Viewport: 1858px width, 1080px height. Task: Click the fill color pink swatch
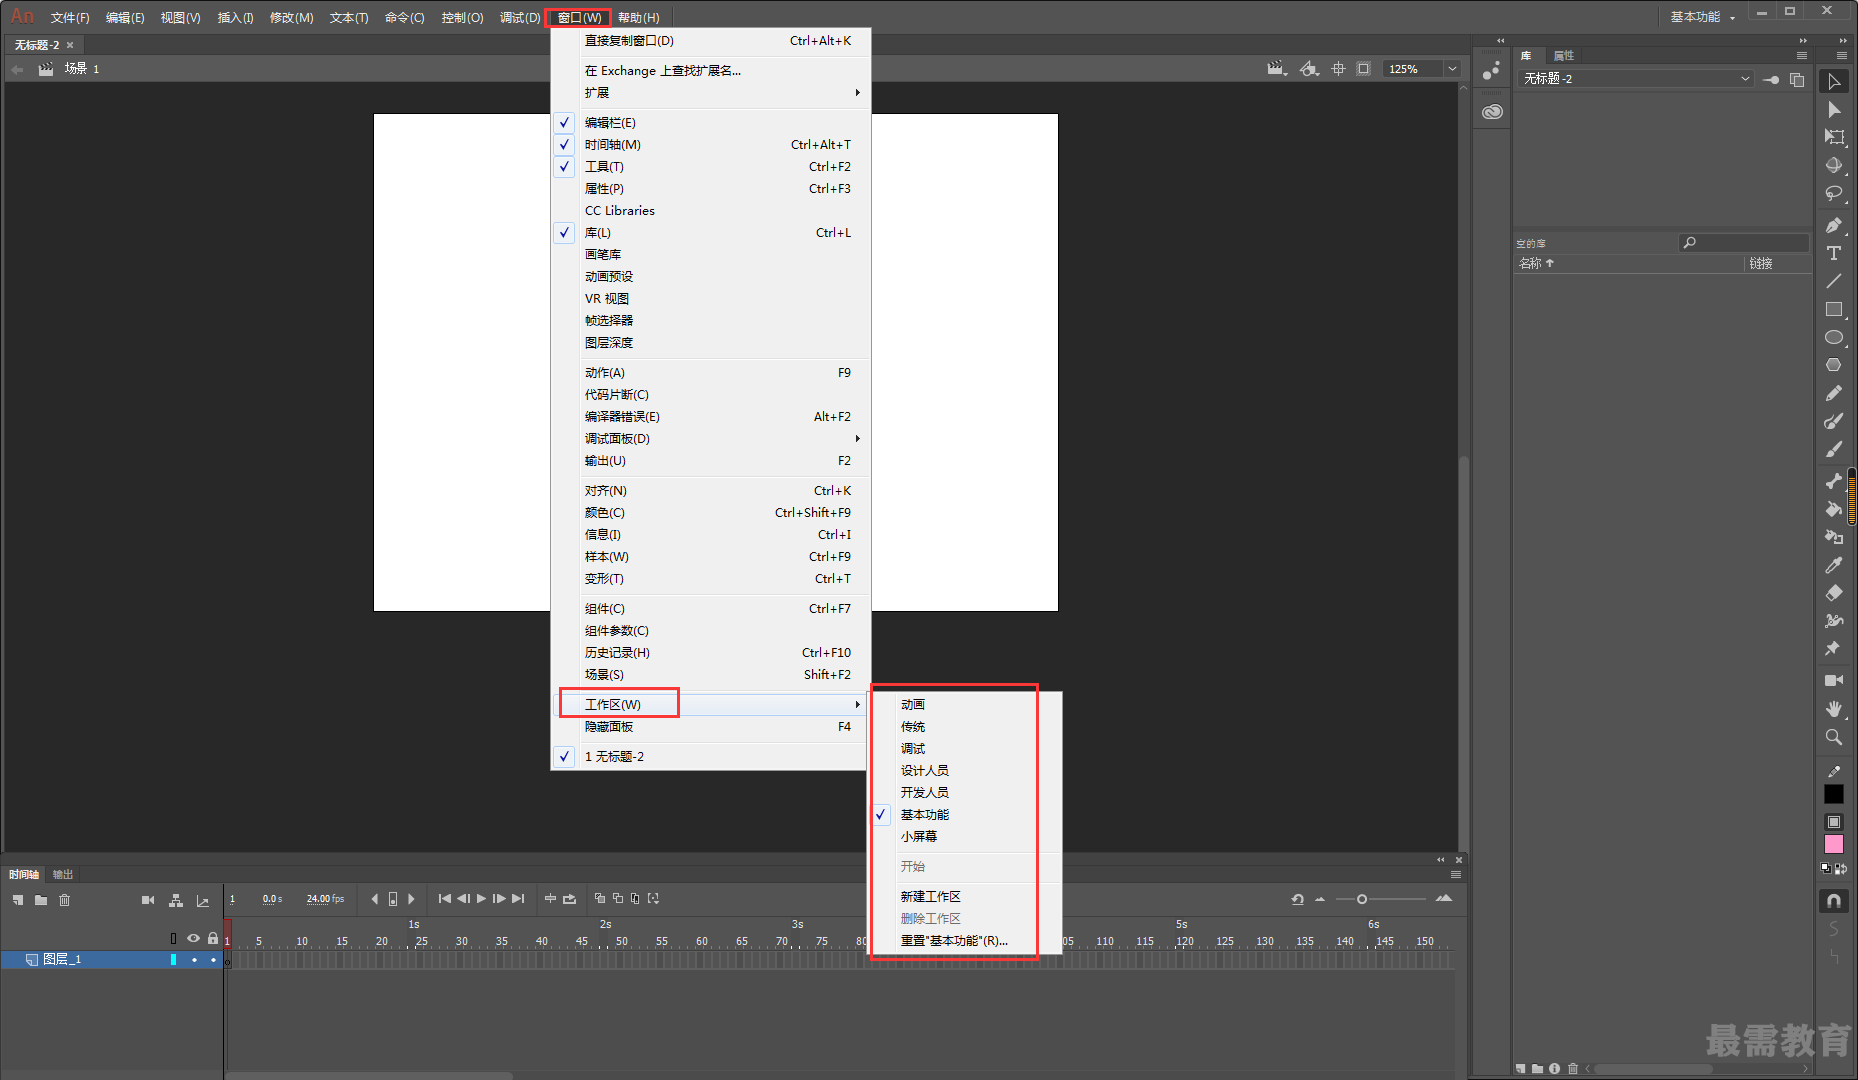[x=1834, y=844]
